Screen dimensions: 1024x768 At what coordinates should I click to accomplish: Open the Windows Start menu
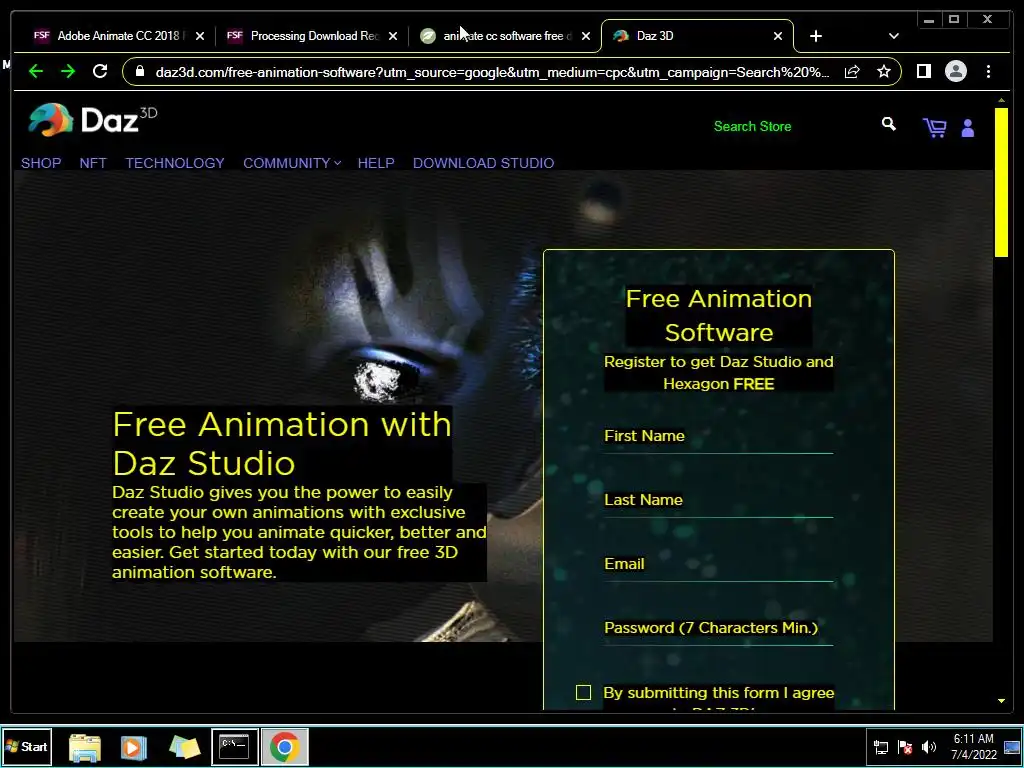[x=27, y=746]
